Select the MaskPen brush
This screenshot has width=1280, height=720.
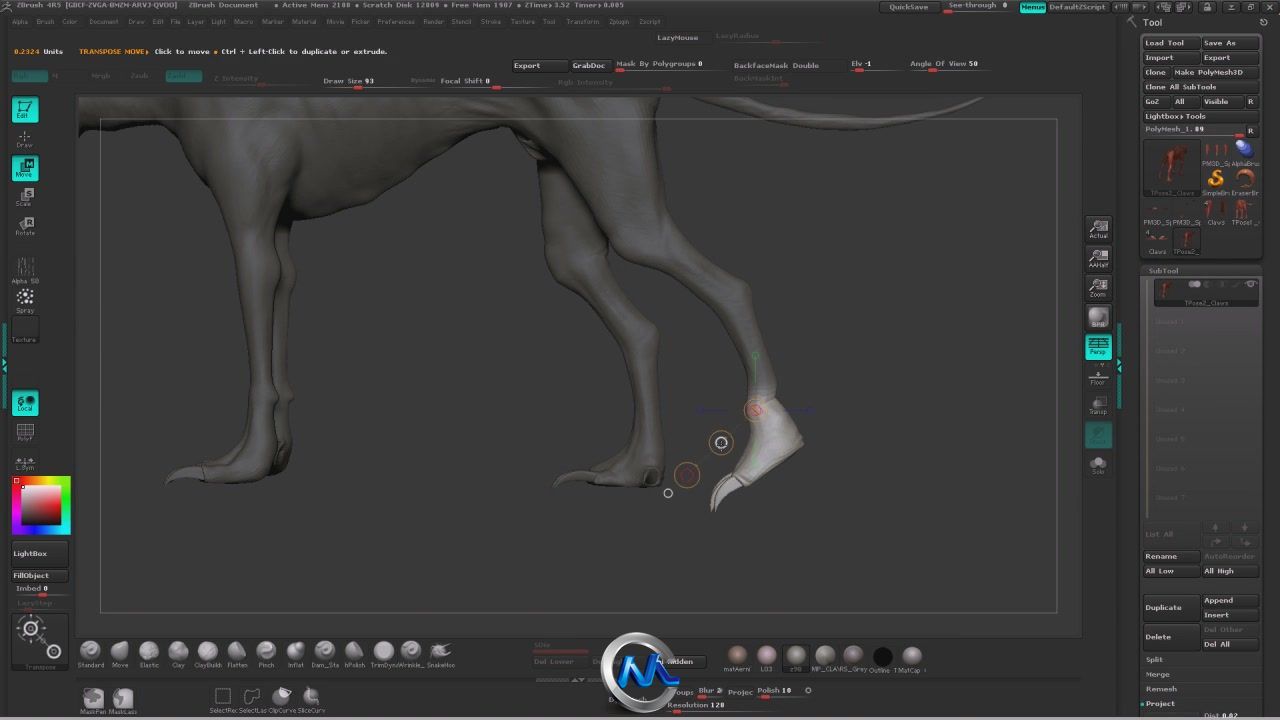(x=93, y=700)
